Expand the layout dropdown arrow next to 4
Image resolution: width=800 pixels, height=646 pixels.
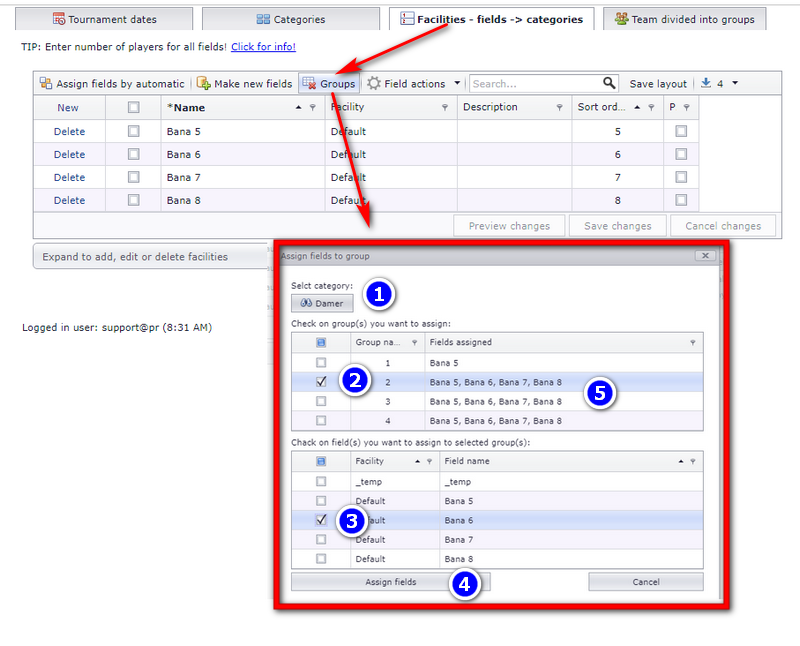735,83
